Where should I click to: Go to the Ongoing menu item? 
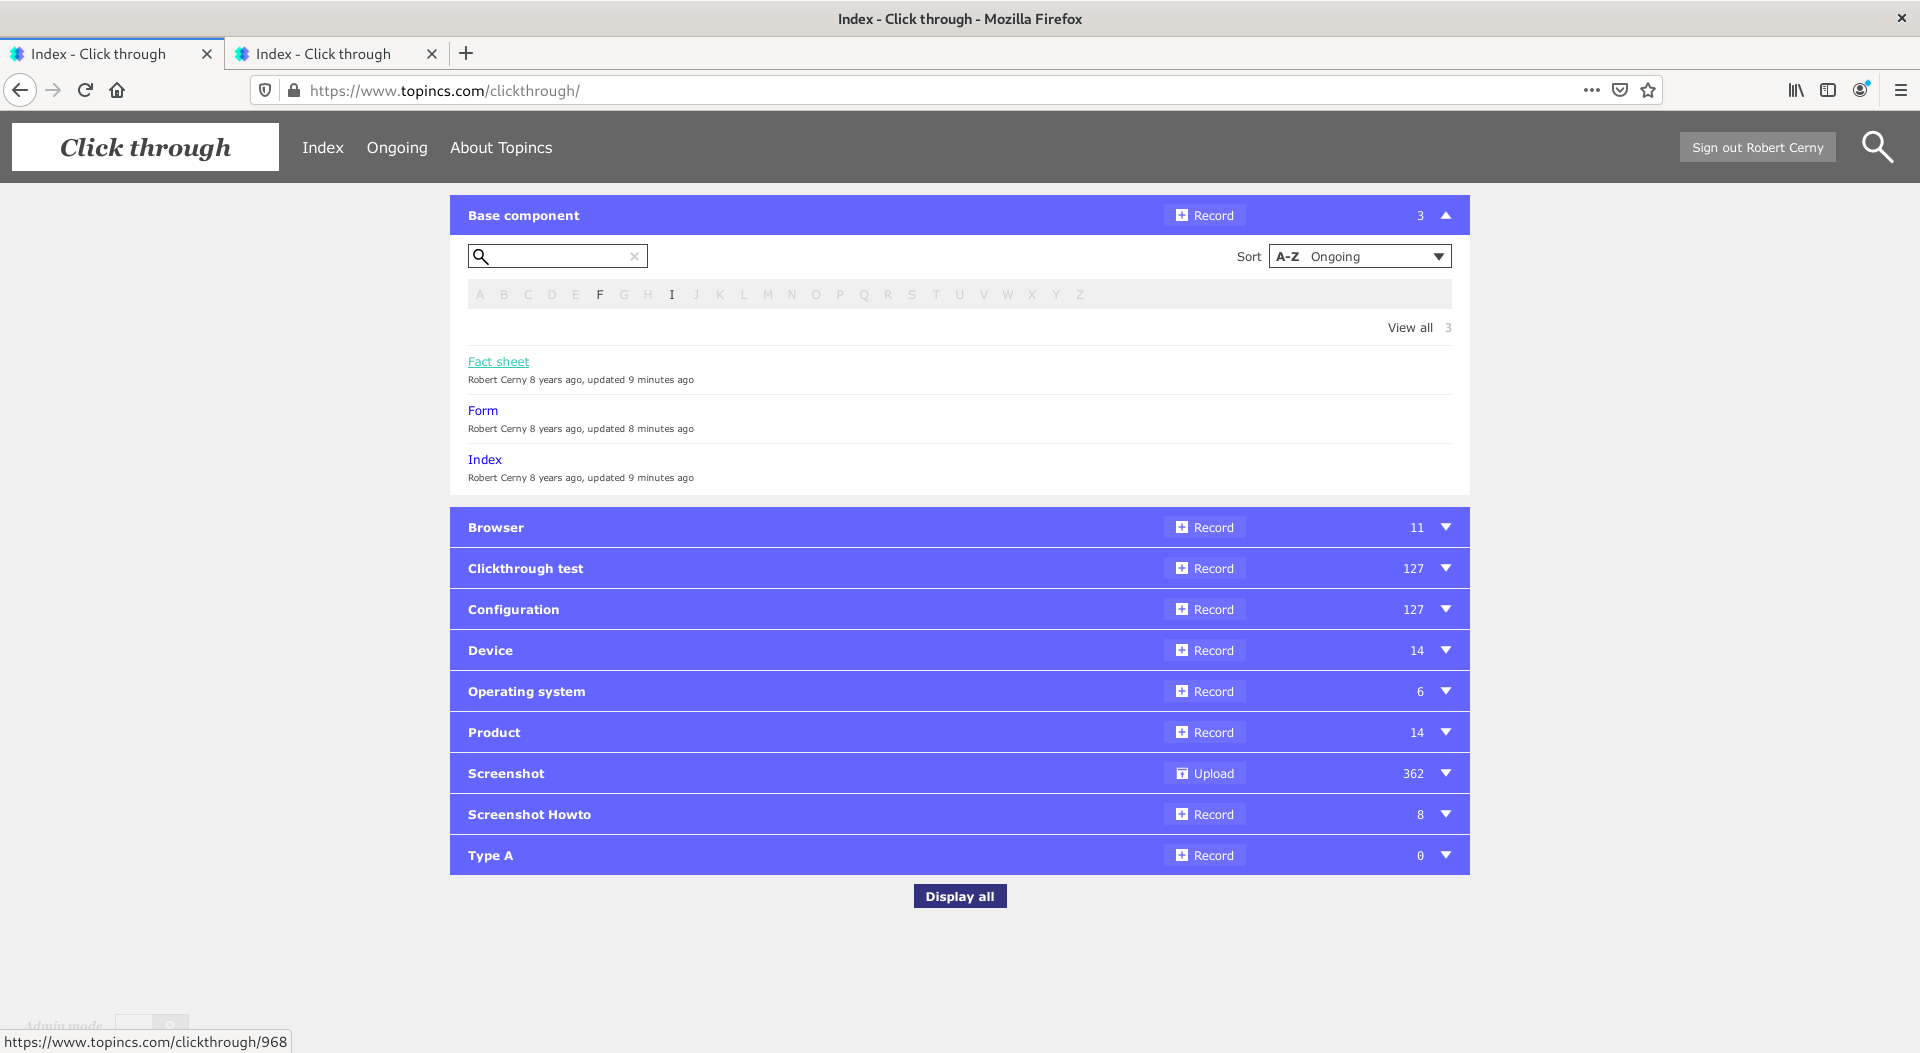[396, 148]
